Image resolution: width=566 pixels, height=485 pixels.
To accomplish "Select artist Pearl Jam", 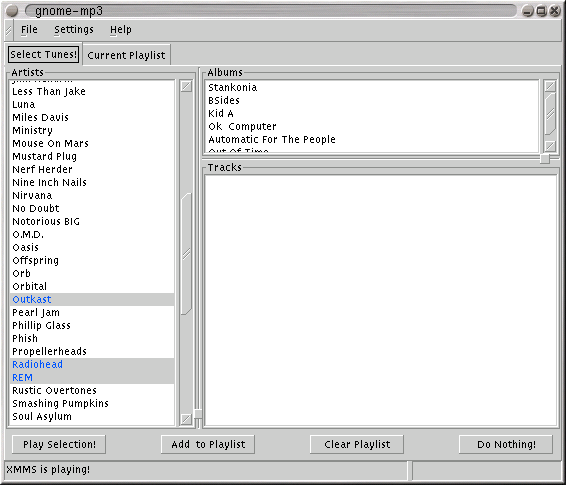I will coord(92,313).
